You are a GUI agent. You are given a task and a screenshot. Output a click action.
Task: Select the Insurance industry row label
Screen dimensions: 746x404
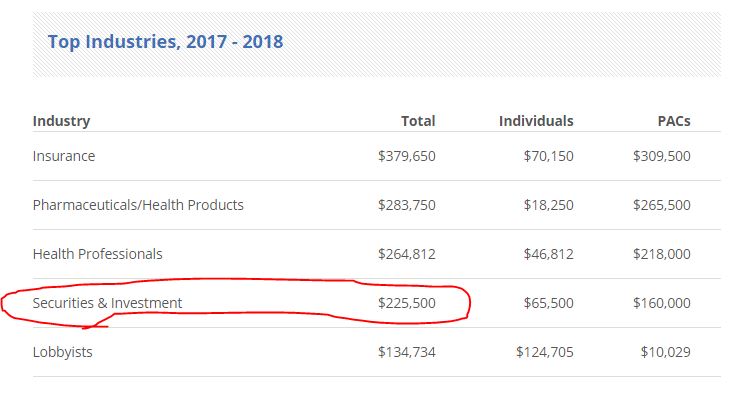tap(64, 156)
